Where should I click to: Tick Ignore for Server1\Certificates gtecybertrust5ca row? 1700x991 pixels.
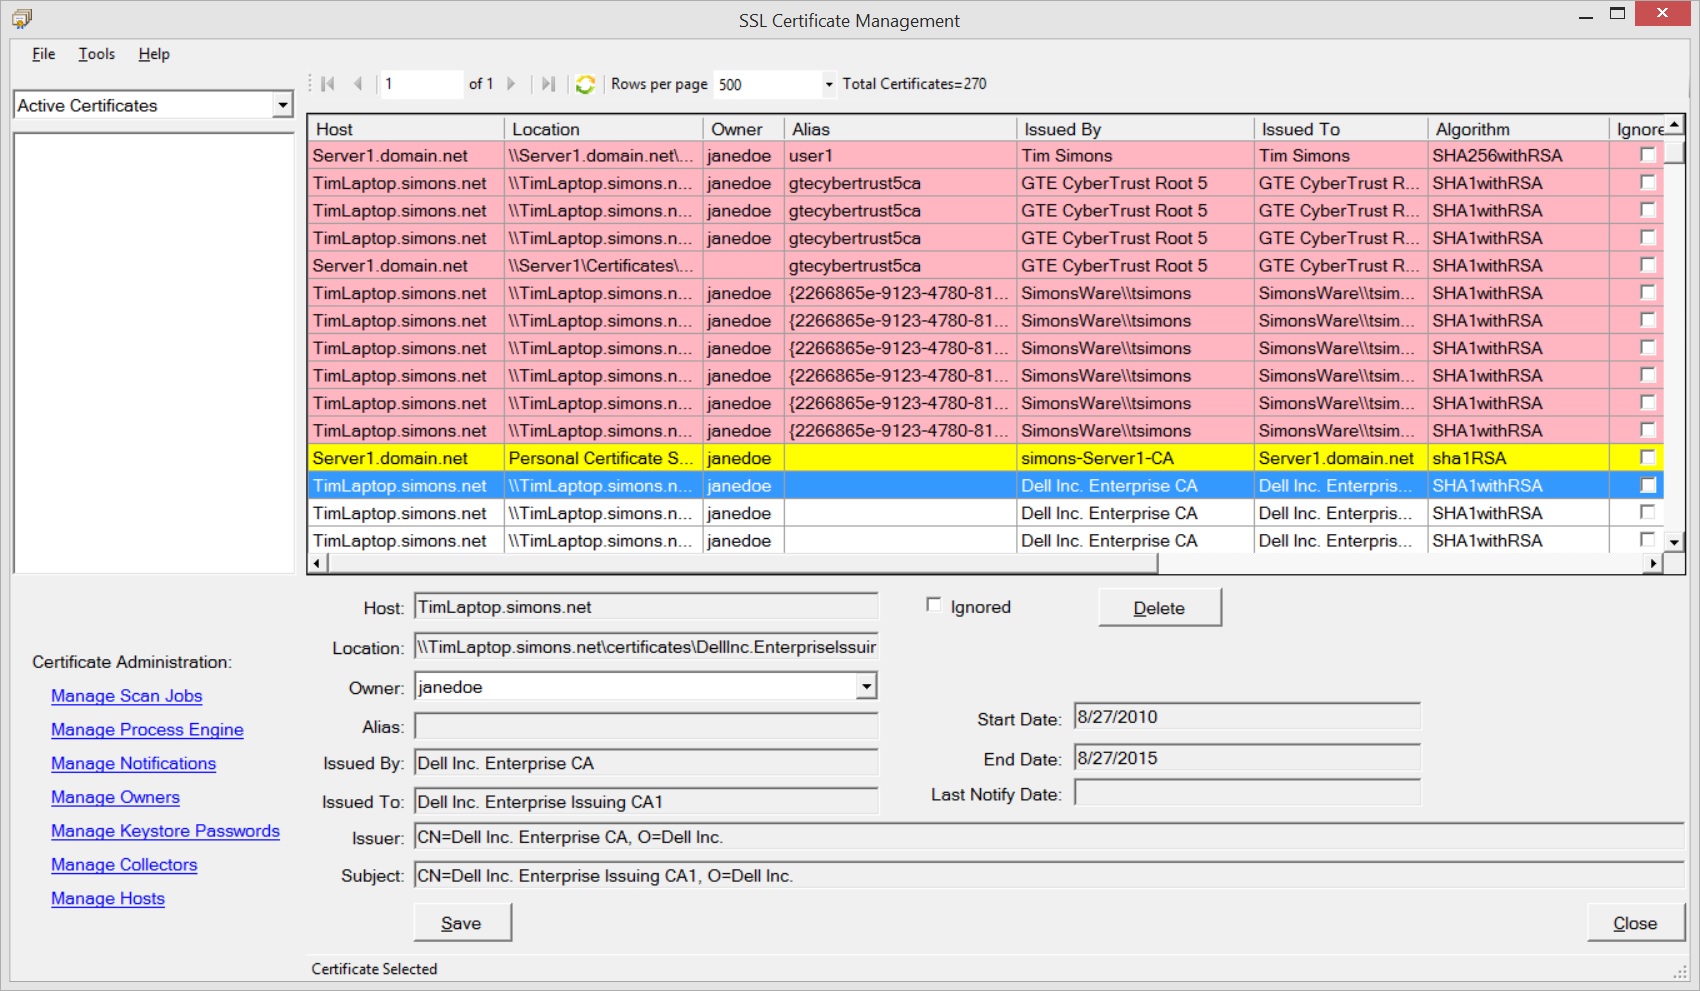tap(1647, 265)
